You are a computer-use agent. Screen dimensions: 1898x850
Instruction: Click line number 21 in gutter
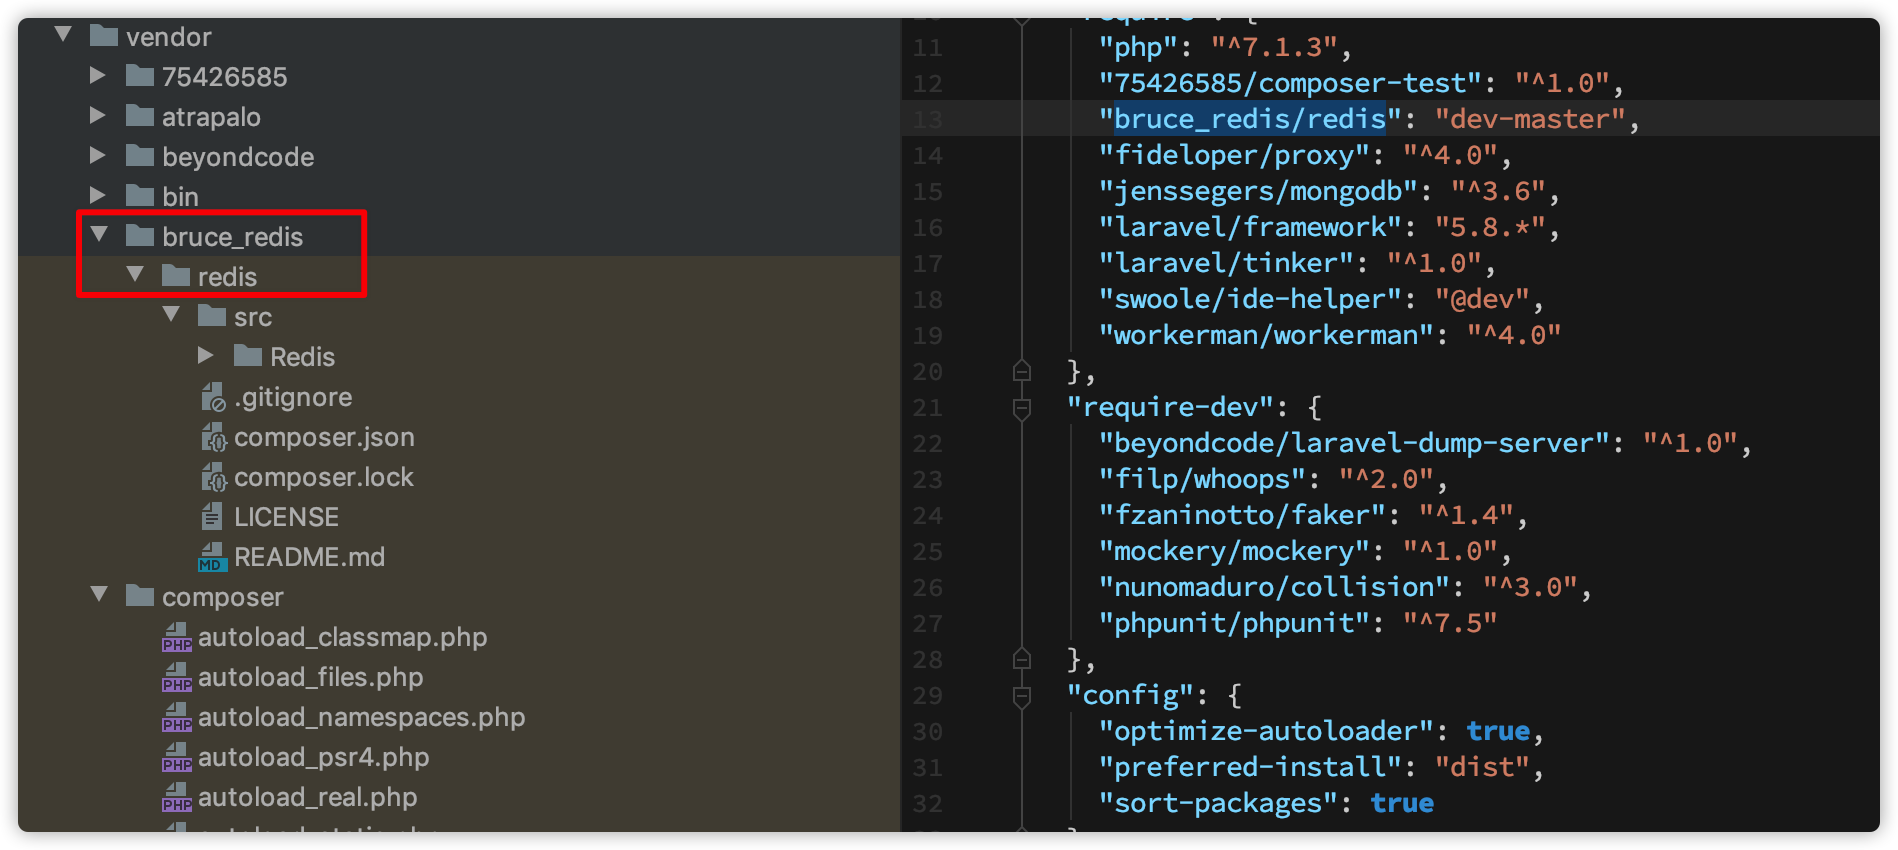coord(927,408)
